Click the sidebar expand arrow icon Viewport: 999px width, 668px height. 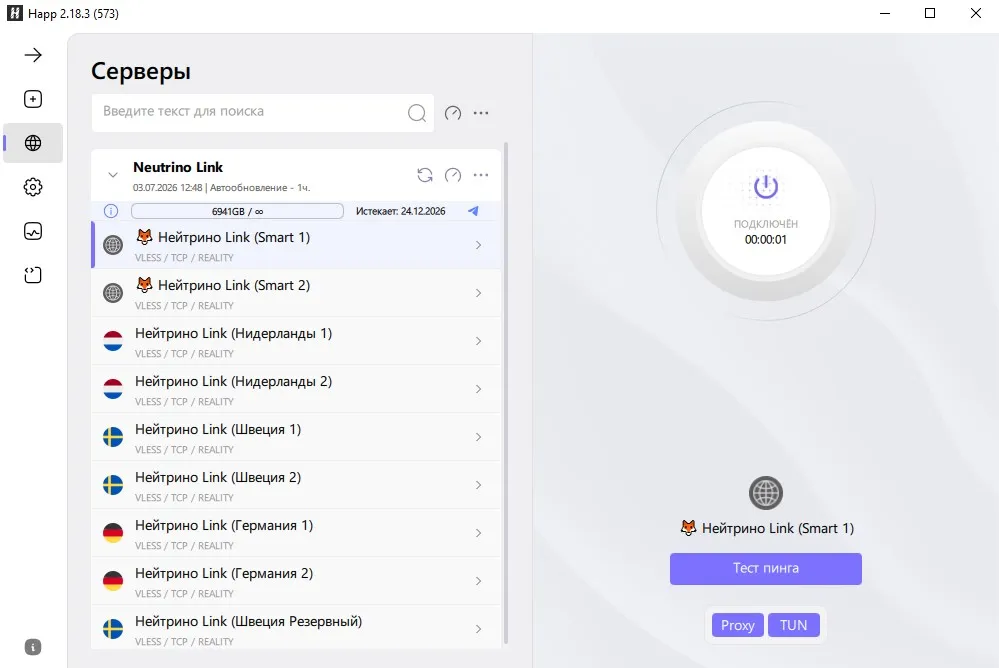point(33,55)
